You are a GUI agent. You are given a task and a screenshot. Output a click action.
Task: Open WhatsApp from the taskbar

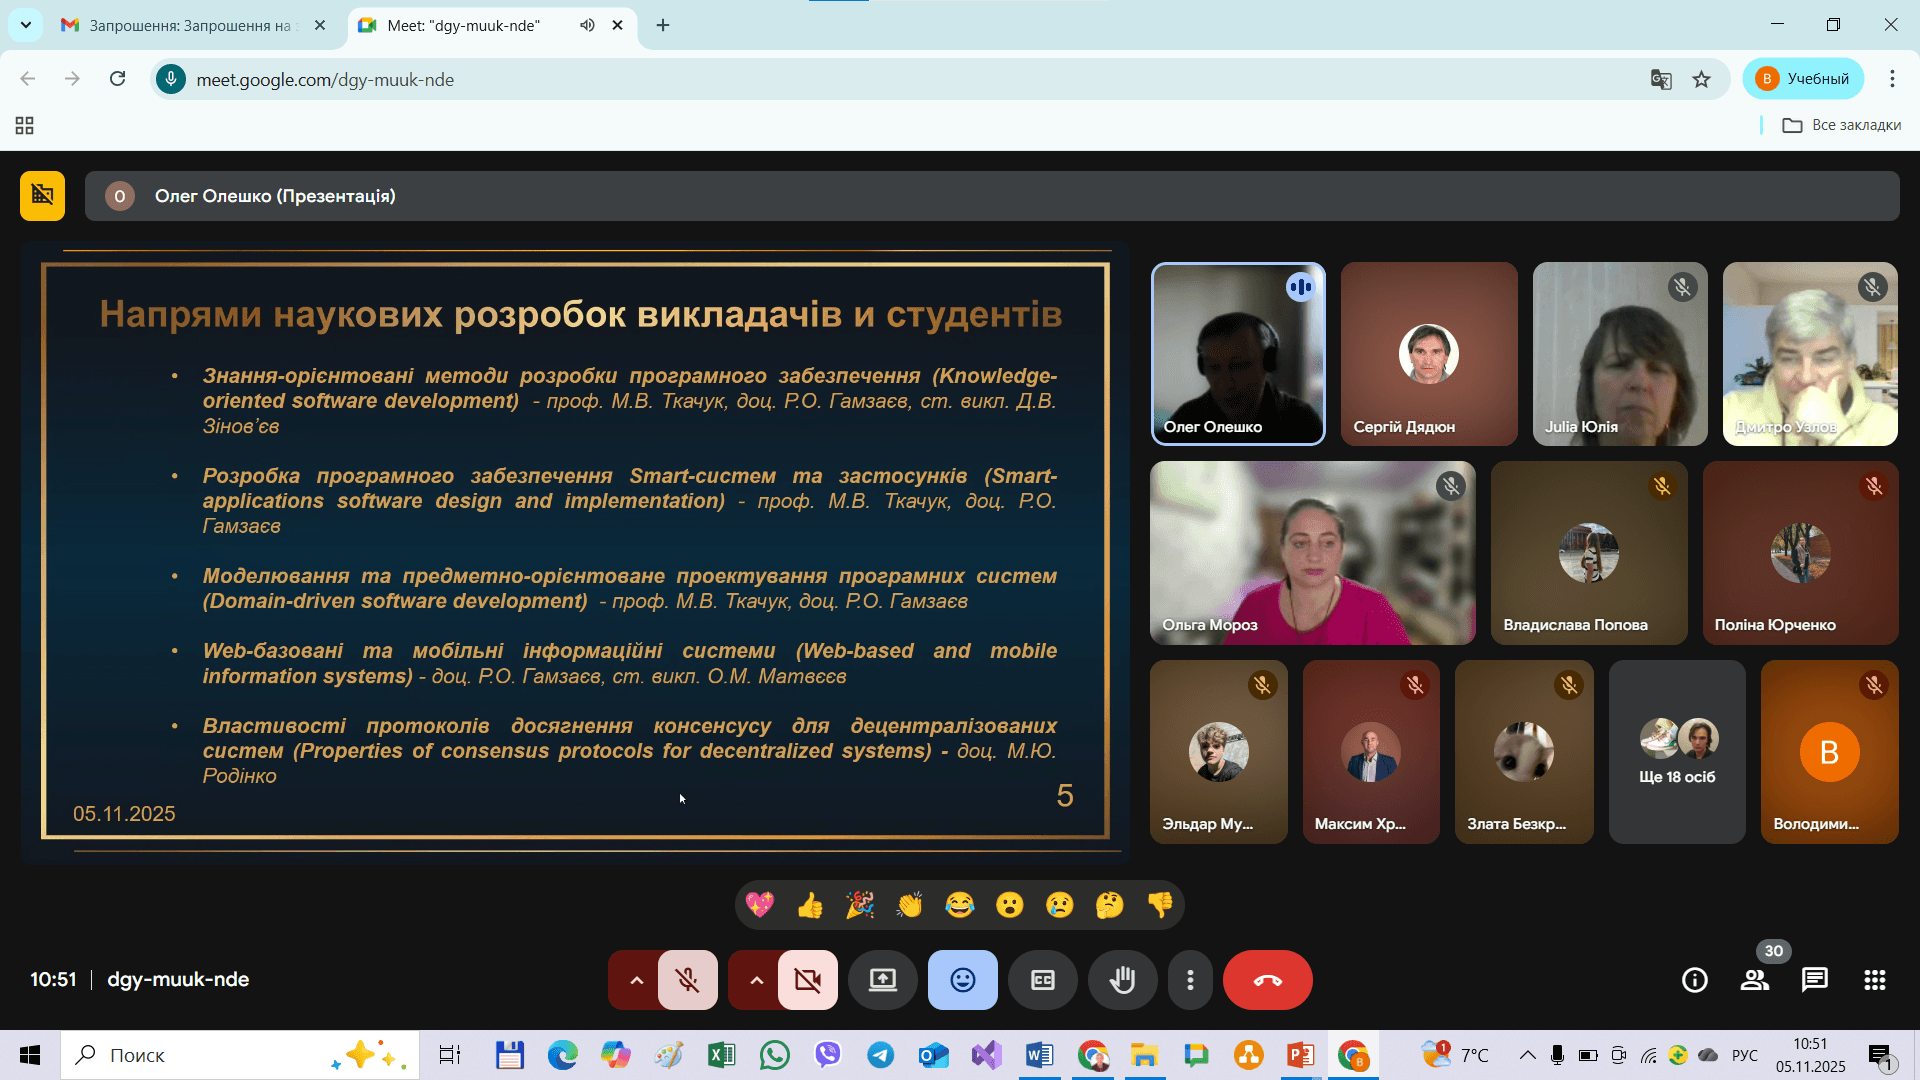pos(774,1055)
